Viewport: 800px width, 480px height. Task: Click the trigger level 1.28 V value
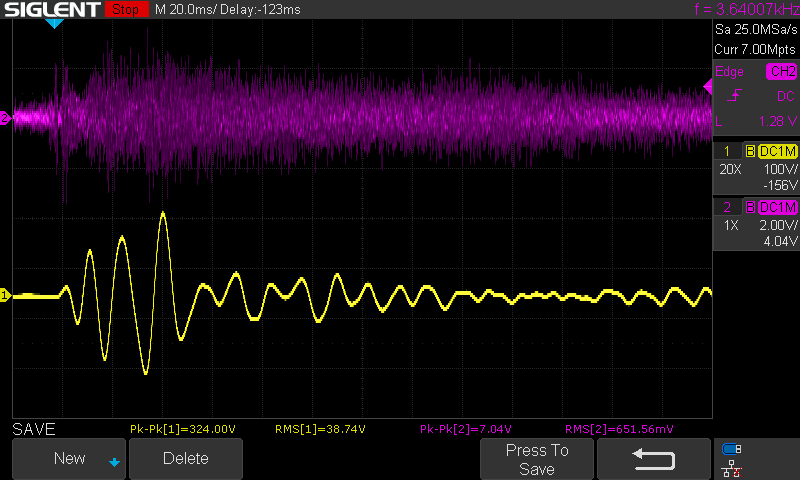tap(778, 121)
